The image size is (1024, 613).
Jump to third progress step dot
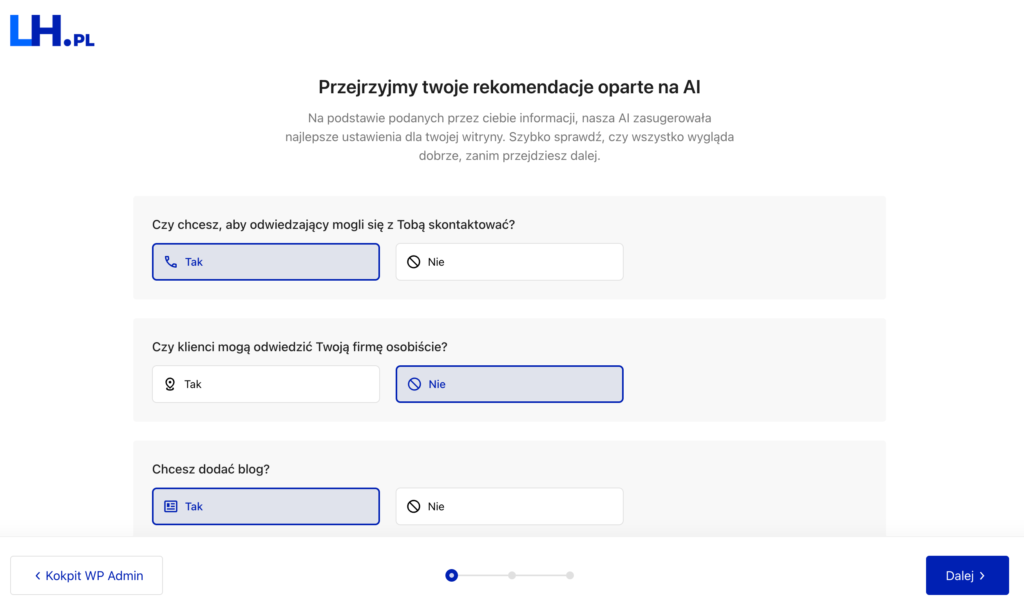(x=570, y=575)
